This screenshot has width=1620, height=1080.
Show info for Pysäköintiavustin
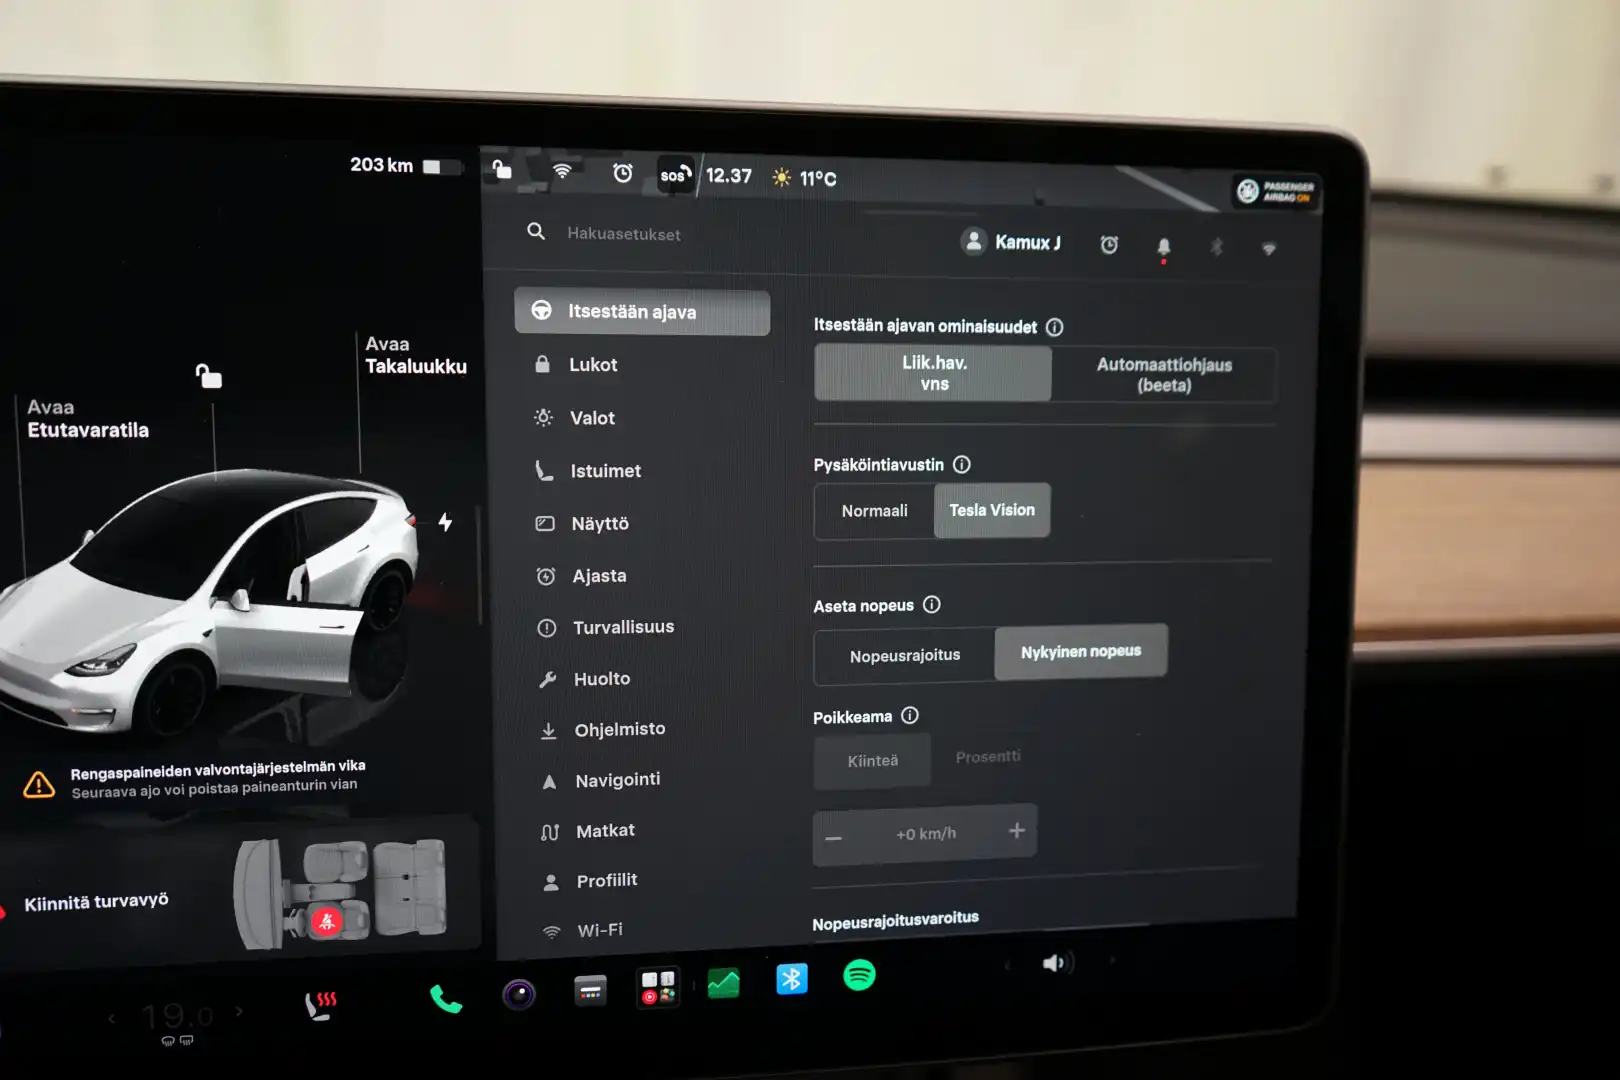click(x=961, y=464)
